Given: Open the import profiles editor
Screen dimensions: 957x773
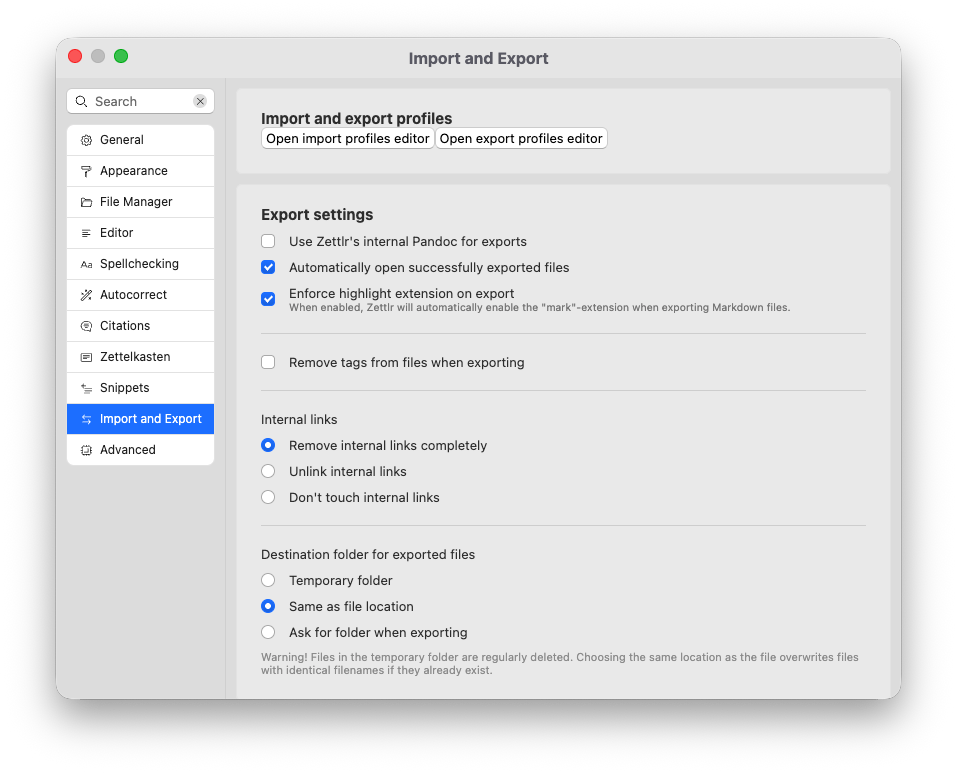Looking at the screenshot, I should 347,138.
